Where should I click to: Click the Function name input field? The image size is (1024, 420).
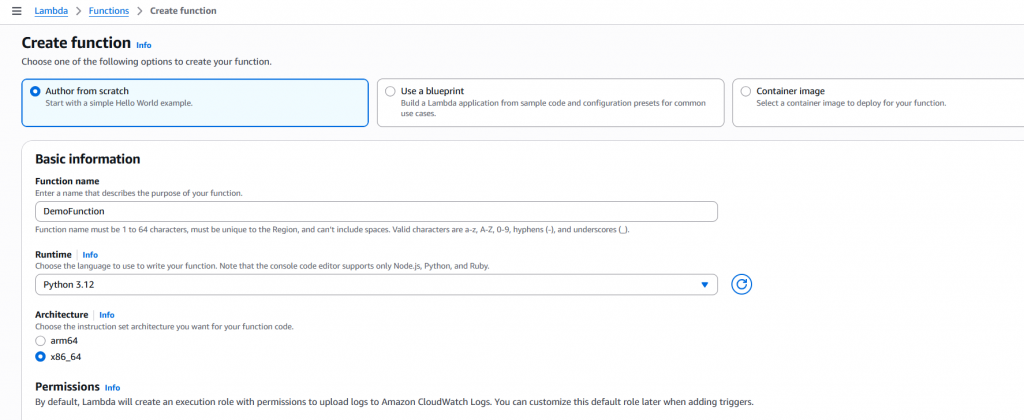coord(375,211)
